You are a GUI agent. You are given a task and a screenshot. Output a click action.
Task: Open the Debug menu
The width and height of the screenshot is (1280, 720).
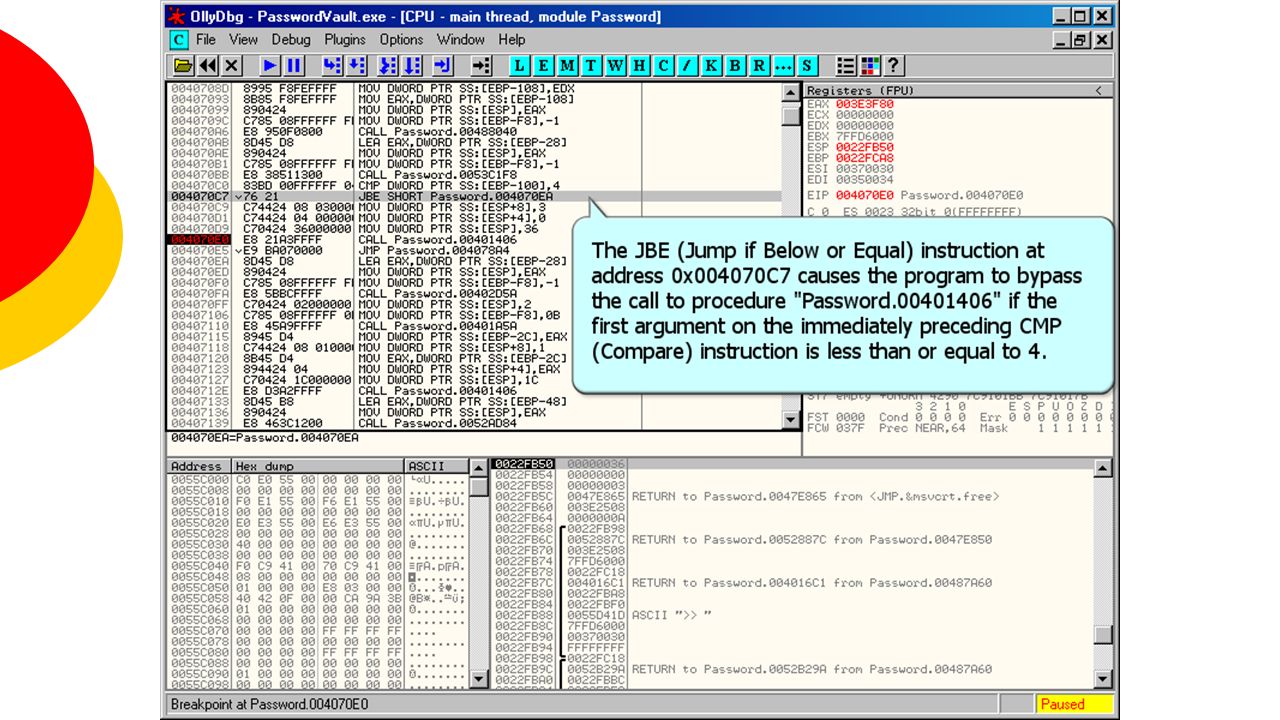[291, 40]
